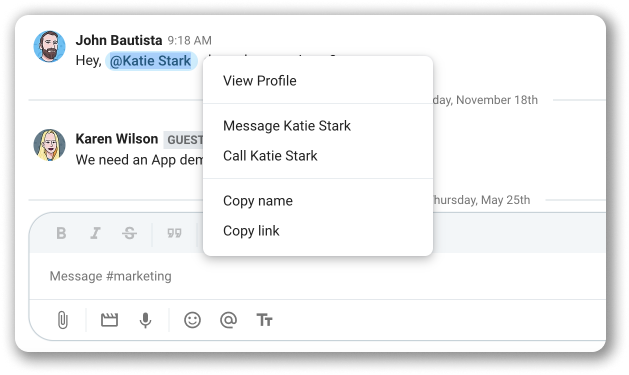Click Karen Wilson's name
629x375 pixels.
pos(117,139)
